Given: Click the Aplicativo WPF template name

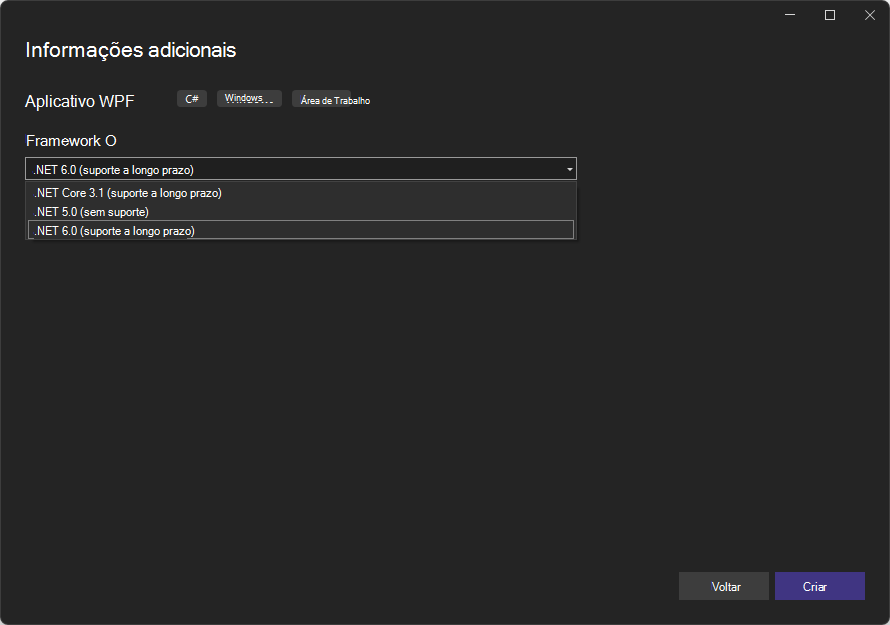Looking at the screenshot, I should [80, 101].
